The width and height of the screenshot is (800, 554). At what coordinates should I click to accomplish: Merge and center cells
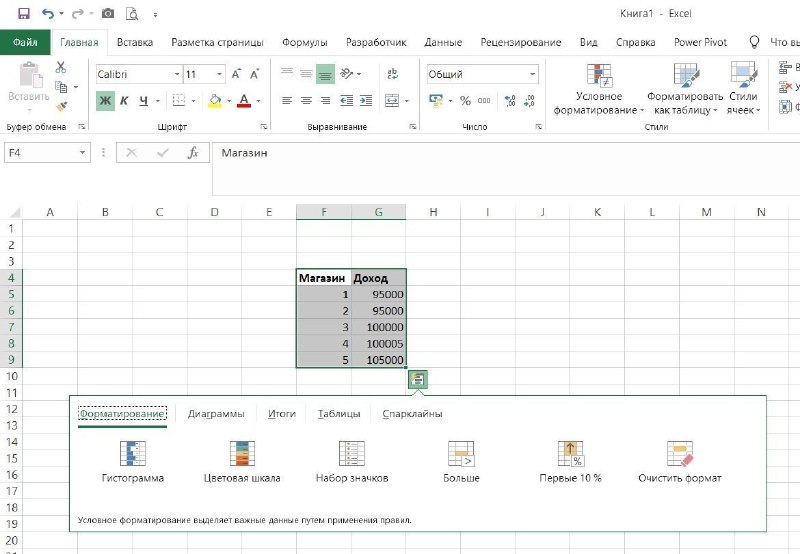tap(392, 101)
